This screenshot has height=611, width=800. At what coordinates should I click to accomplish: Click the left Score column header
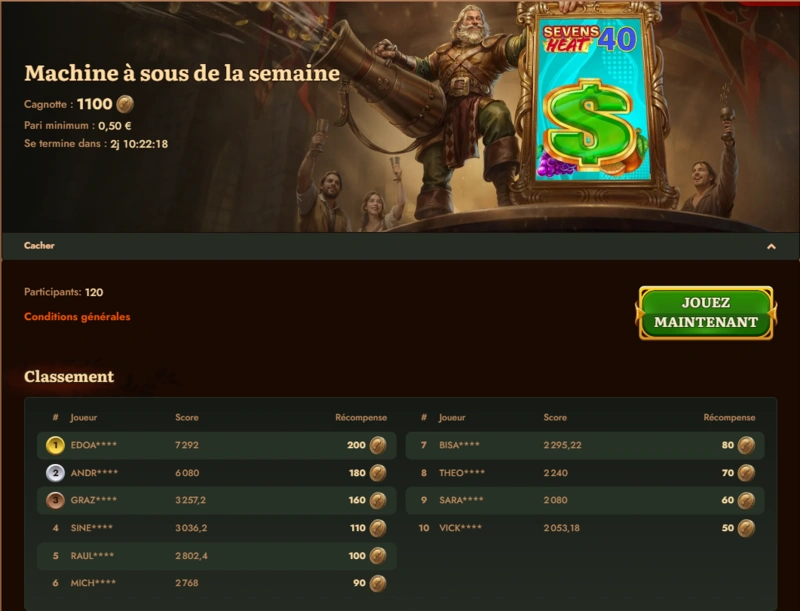(x=187, y=417)
